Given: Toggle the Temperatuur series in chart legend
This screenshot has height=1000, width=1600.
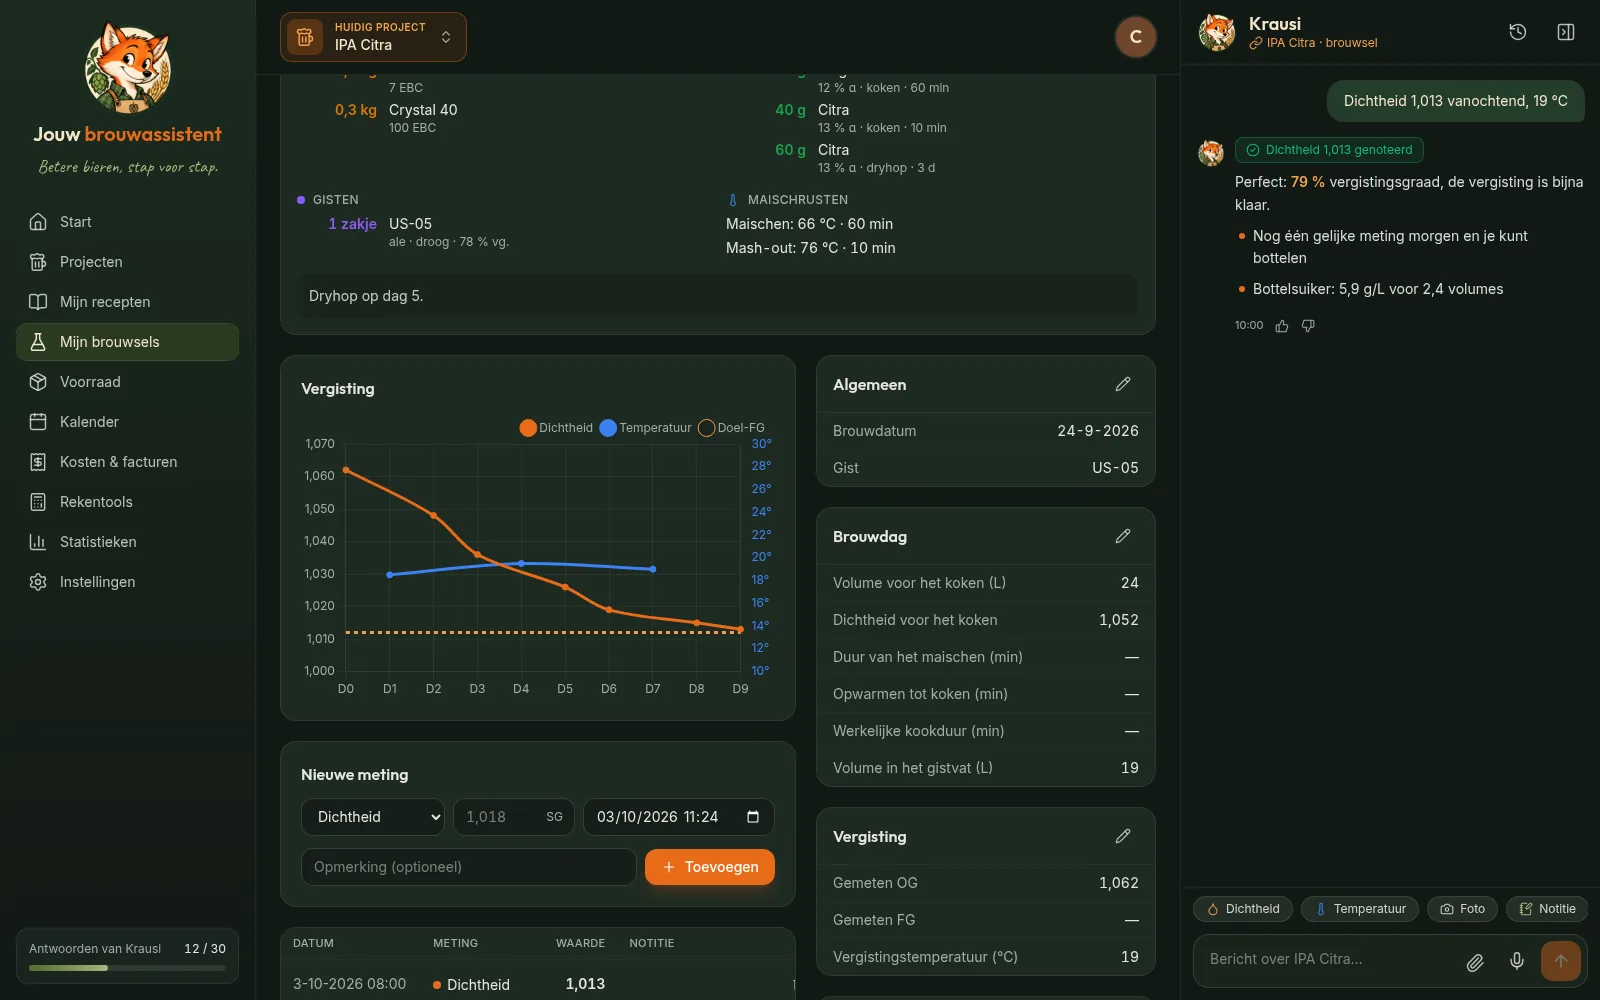Looking at the screenshot, I should click(646, 428).
